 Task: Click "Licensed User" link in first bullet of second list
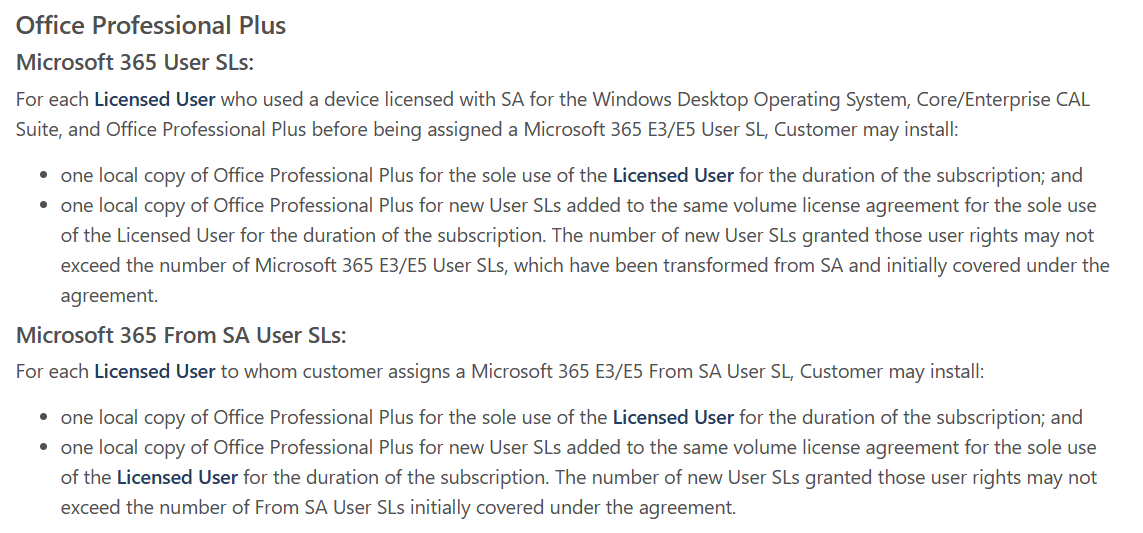(x=673, y=417)
